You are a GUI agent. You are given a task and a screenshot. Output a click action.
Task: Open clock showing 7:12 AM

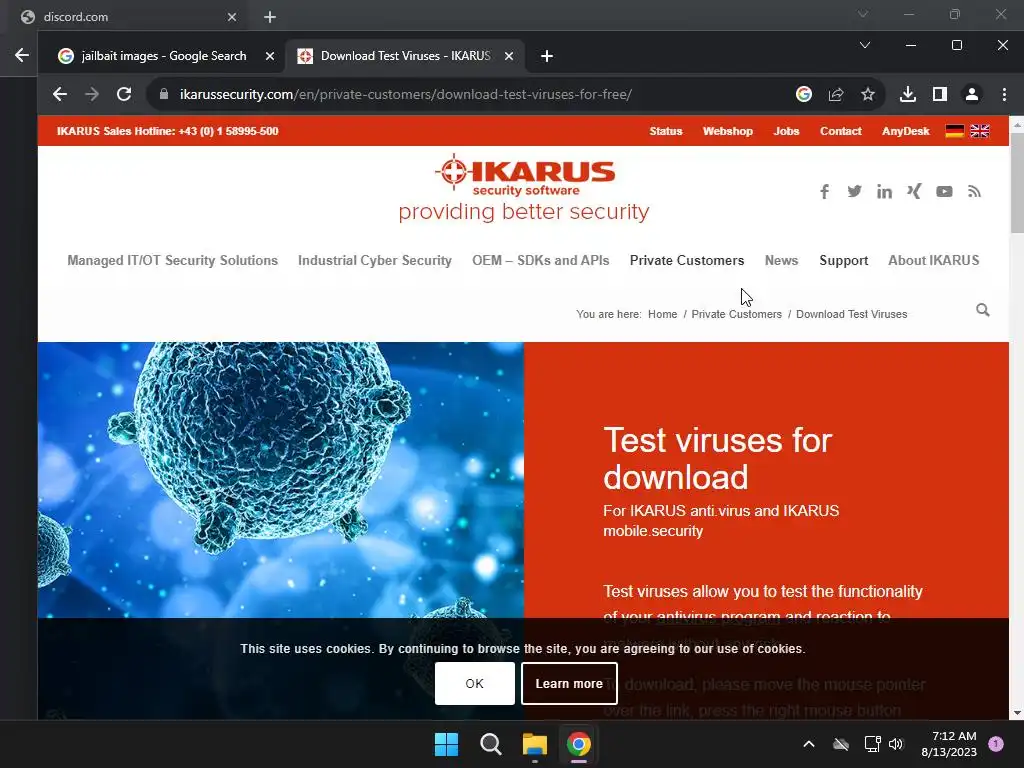[x=949, y=744]
